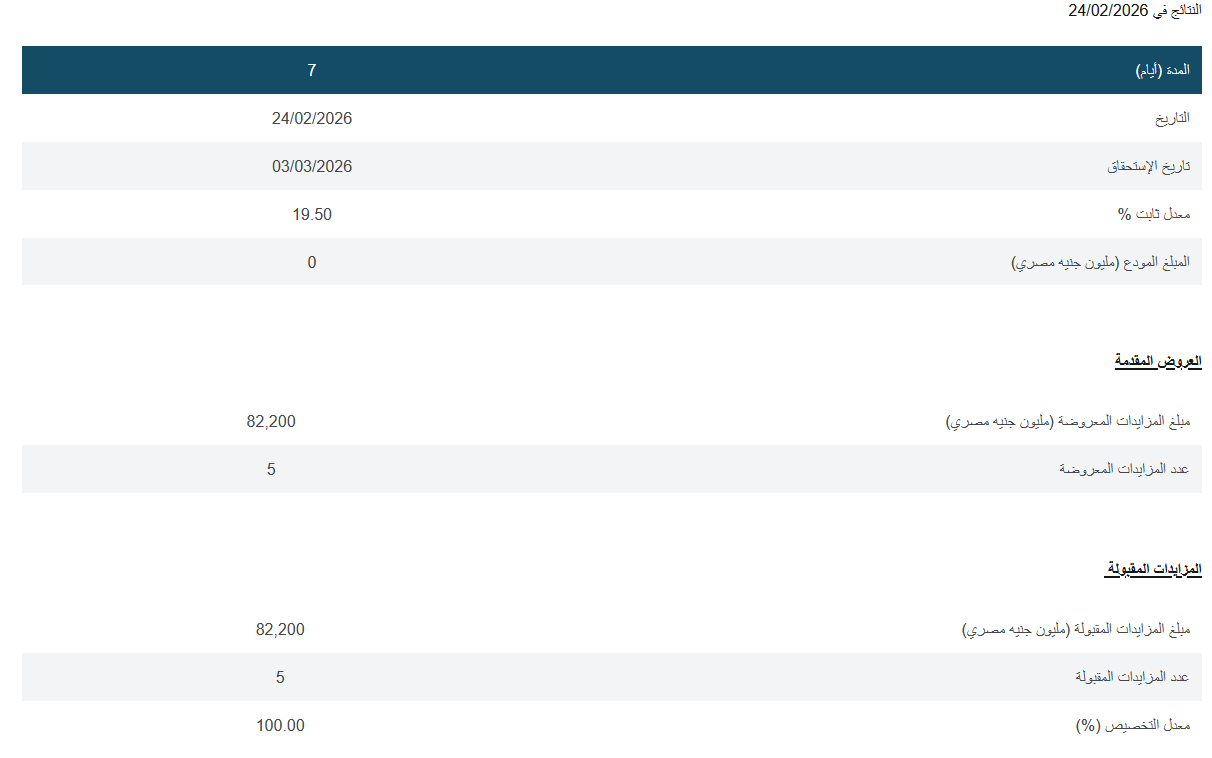
Task: Select the تاريخ الإستحقاق label
Action: click(1148, 166)
